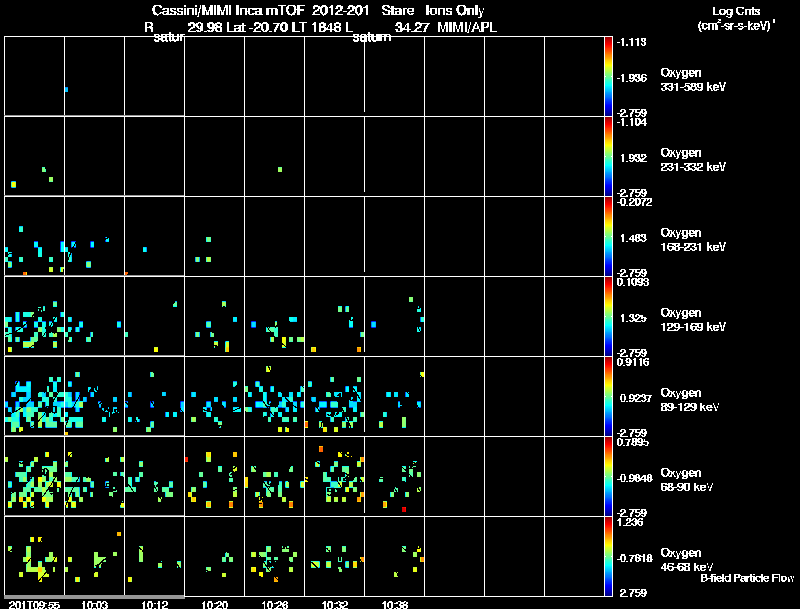
Task: Click the "10:03" time axis label
Action: [94, 604]
